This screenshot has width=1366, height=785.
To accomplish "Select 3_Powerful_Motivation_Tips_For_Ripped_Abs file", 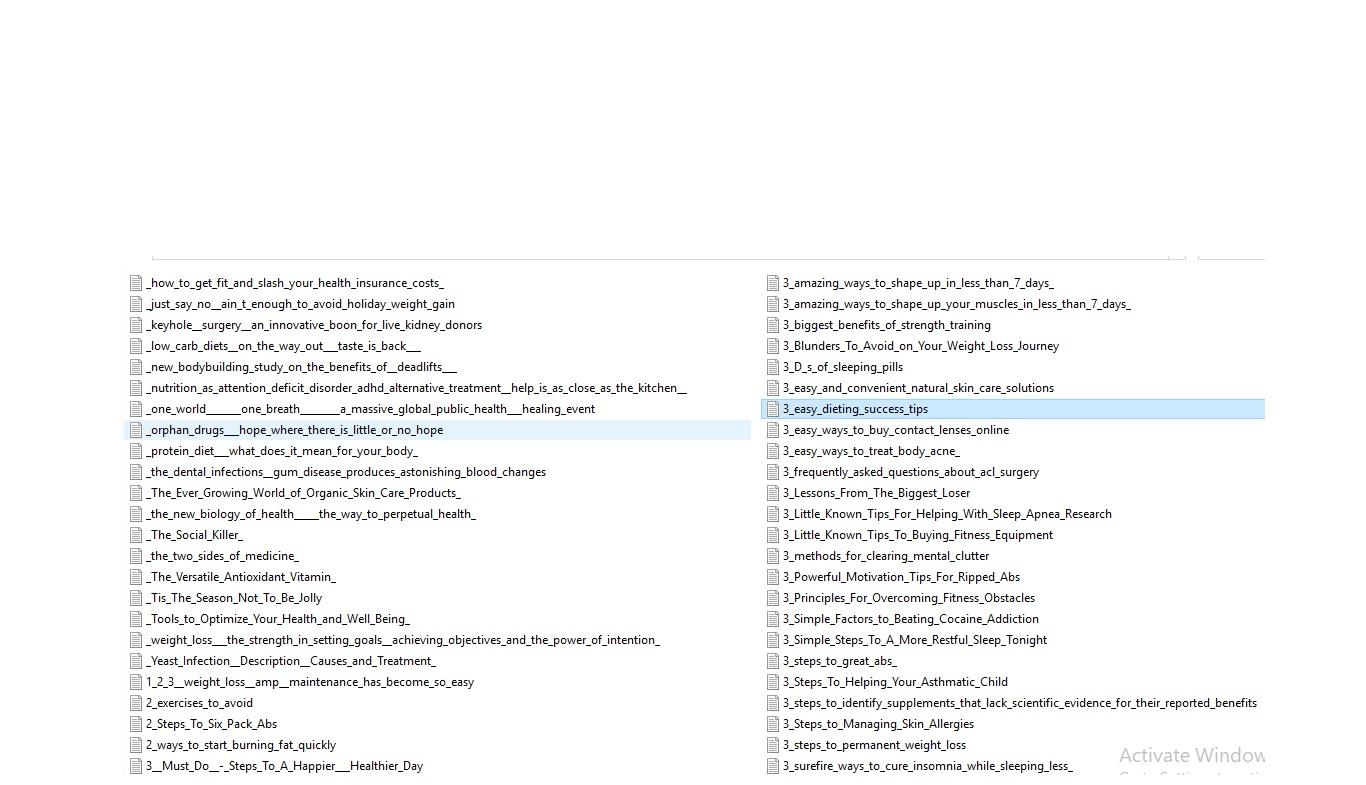I will (x=901, y=577).
